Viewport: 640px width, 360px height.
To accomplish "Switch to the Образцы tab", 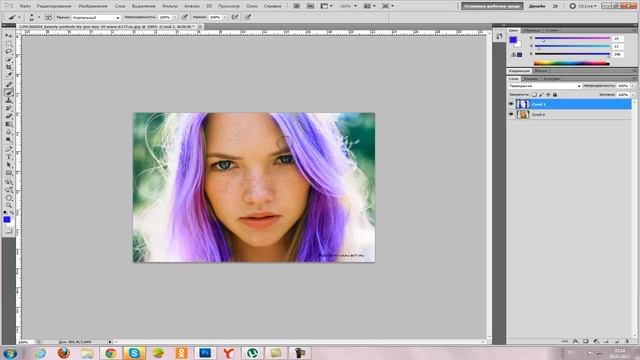I will click(532, 31).
